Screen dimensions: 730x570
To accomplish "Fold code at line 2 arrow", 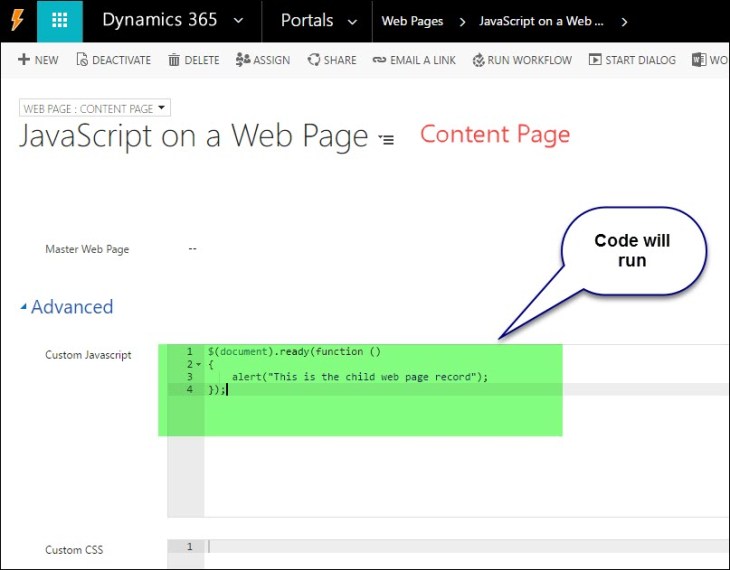I will 199,364.
